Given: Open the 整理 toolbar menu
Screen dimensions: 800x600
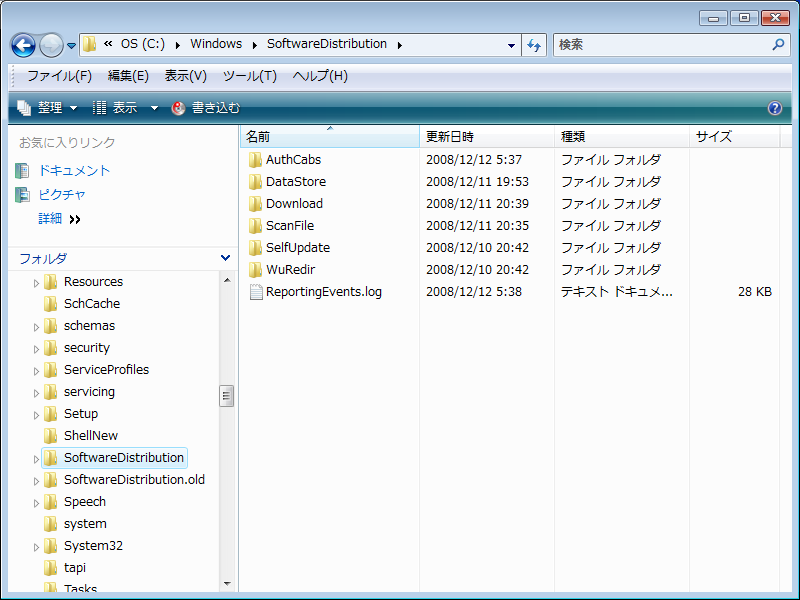Looking at the screenshot, I should (x=47, y=108).
